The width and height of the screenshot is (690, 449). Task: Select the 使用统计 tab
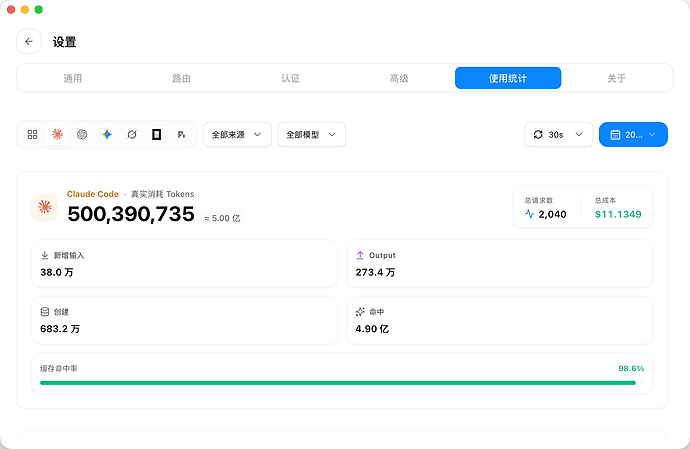(508, 78)
